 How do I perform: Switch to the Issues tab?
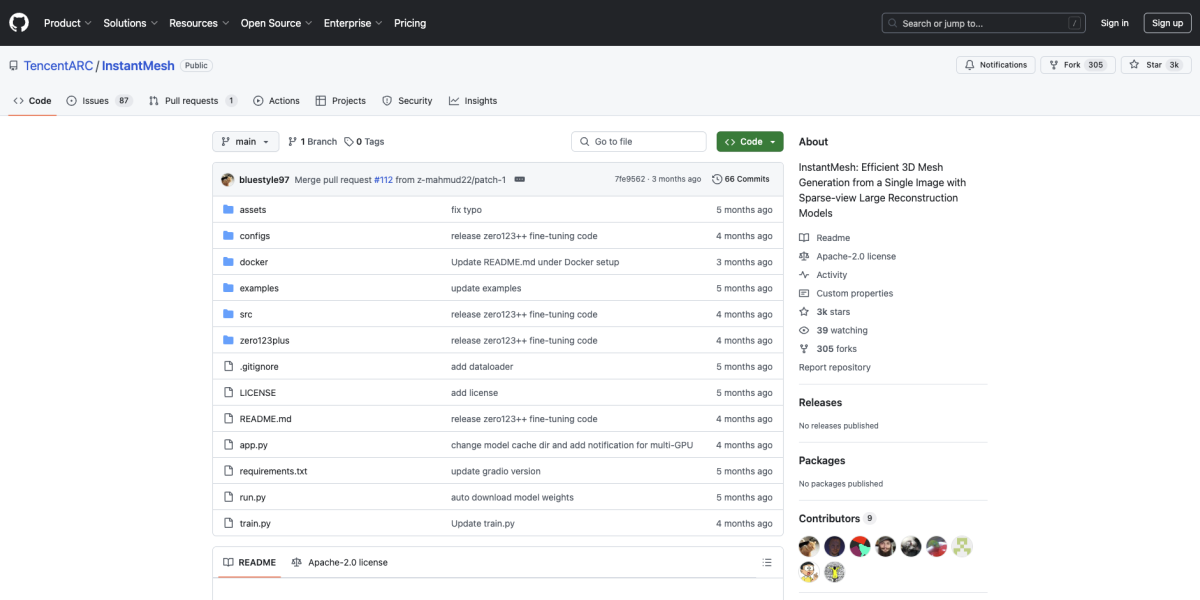pos(99,101)
